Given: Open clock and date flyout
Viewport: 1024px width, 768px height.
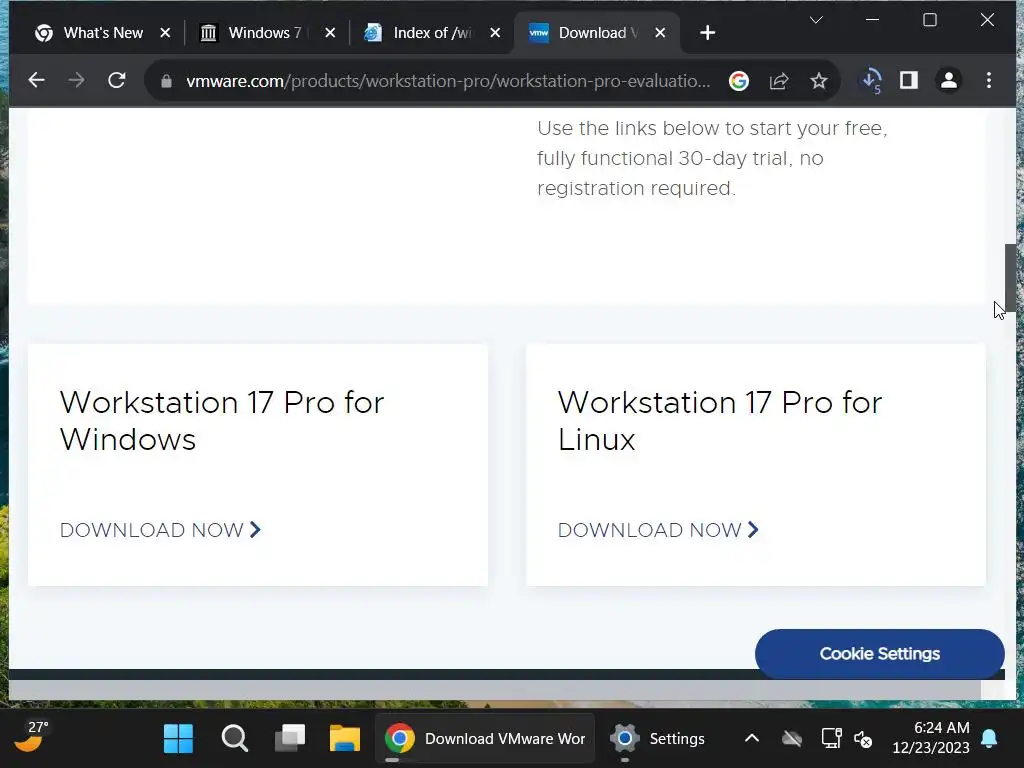Looking at the screenshot, I should coord(931,738).
